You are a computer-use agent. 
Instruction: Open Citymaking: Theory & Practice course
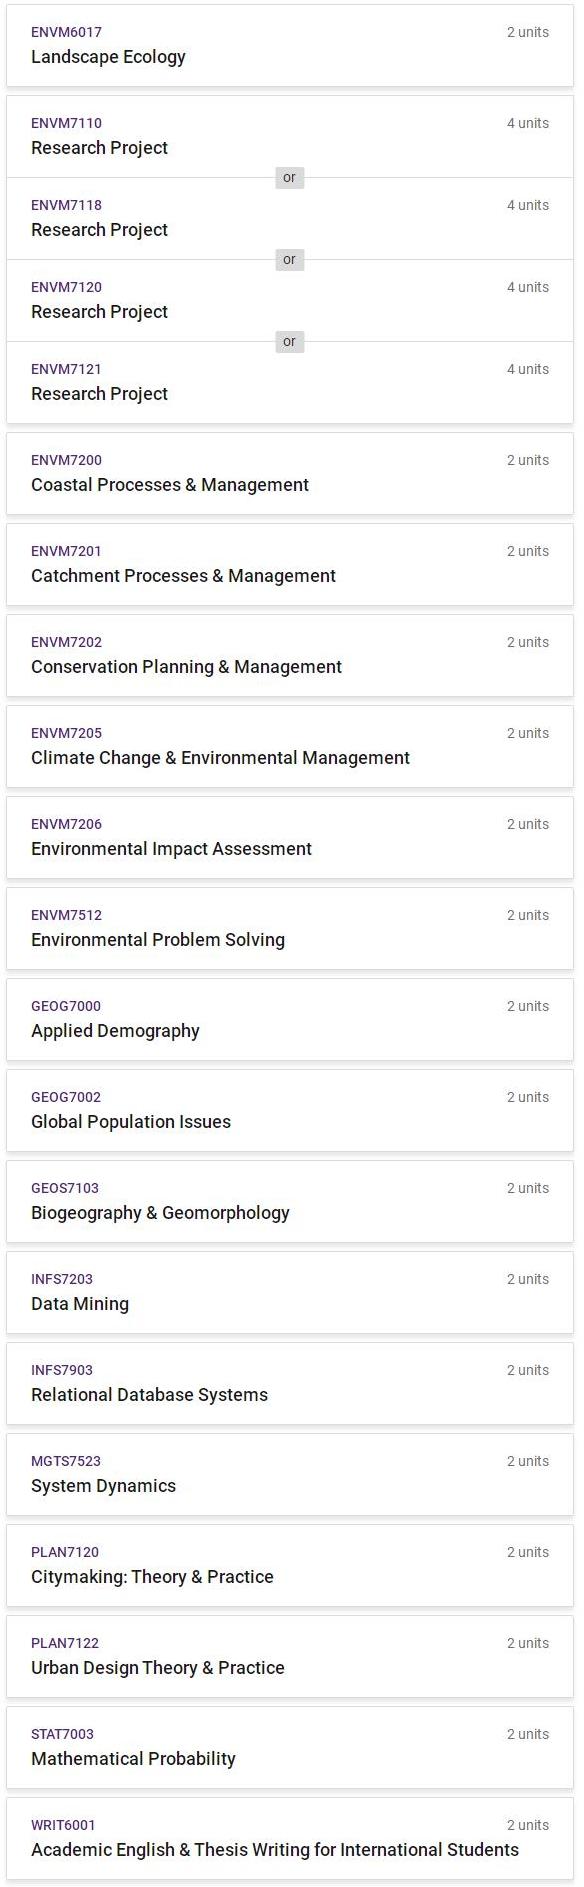(x=290, y=1566)
